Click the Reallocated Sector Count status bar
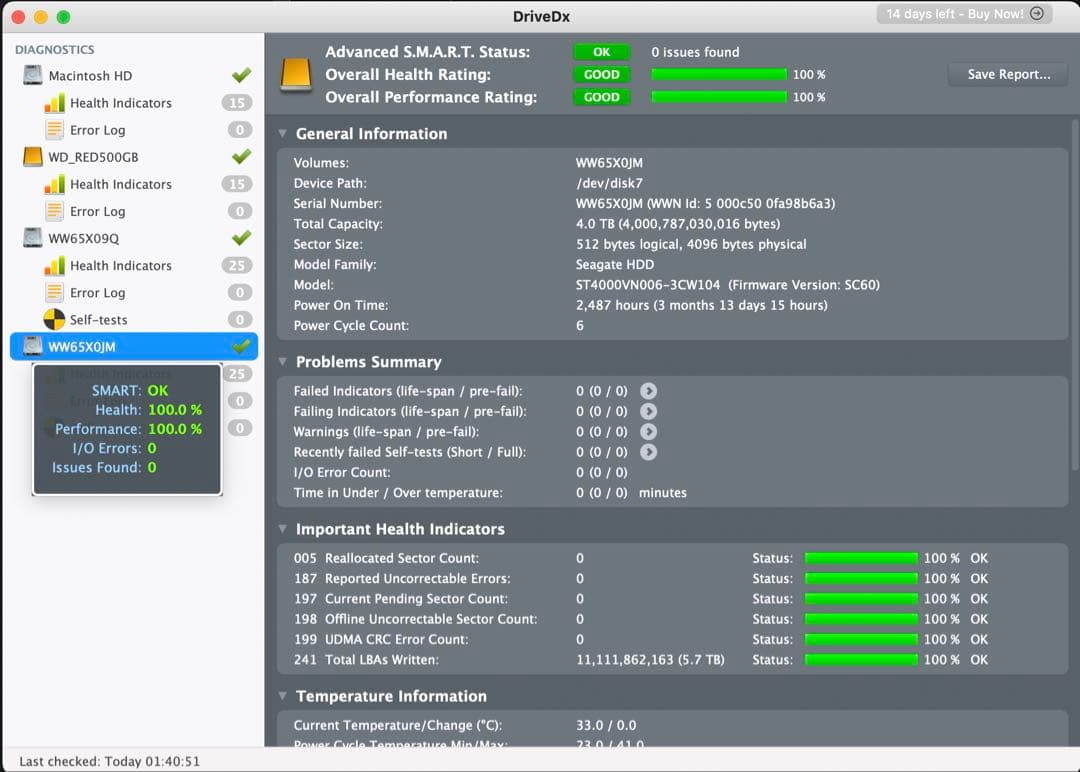Viewport: 1080px width, 772px height. 861,559
